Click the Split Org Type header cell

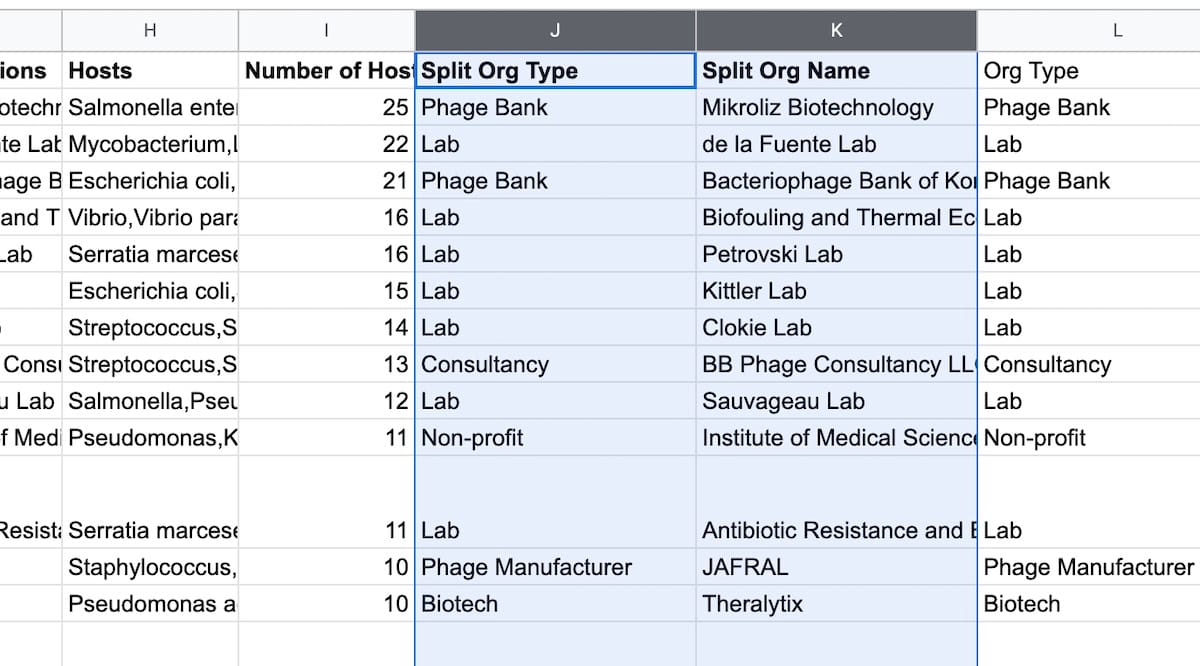click(x=555, y=70)
